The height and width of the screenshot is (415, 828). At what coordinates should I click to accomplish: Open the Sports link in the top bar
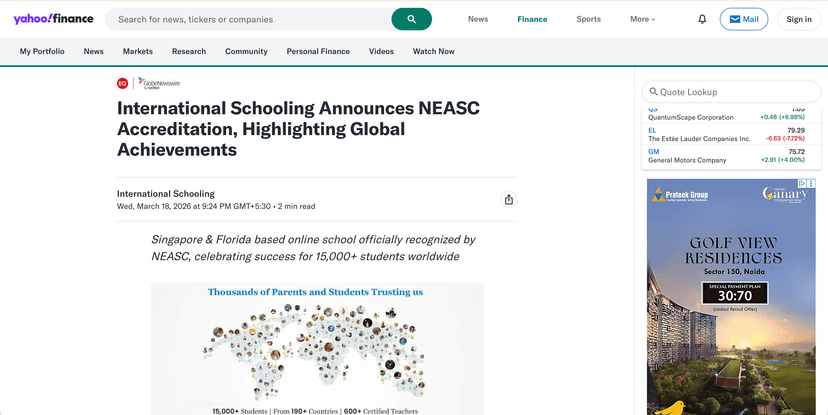[588, 19]
